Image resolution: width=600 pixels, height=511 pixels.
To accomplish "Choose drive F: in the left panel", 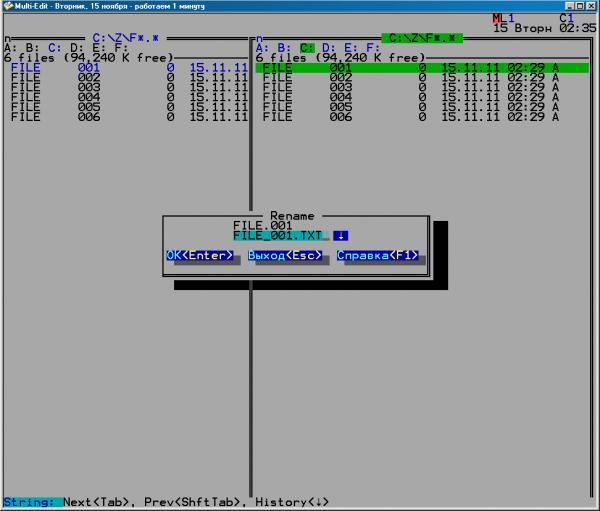I will coord(120,47).
